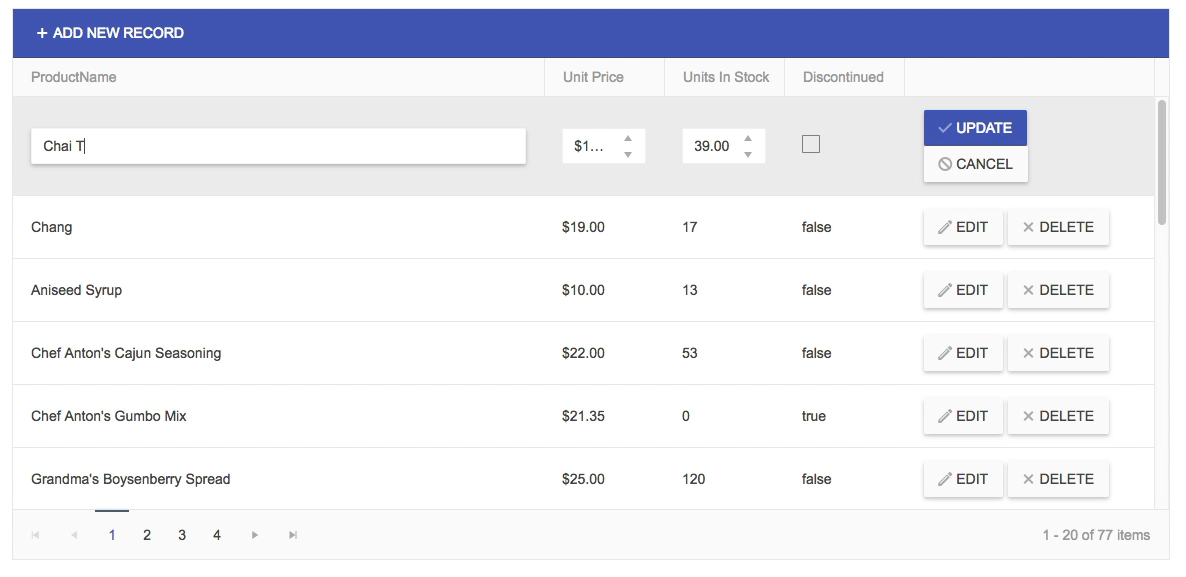Image resolution: width=1186 pixels, height=577 pixels.
Task: Toggle the Discontinued checkbox in the edit row
Action: coord(811,144)
